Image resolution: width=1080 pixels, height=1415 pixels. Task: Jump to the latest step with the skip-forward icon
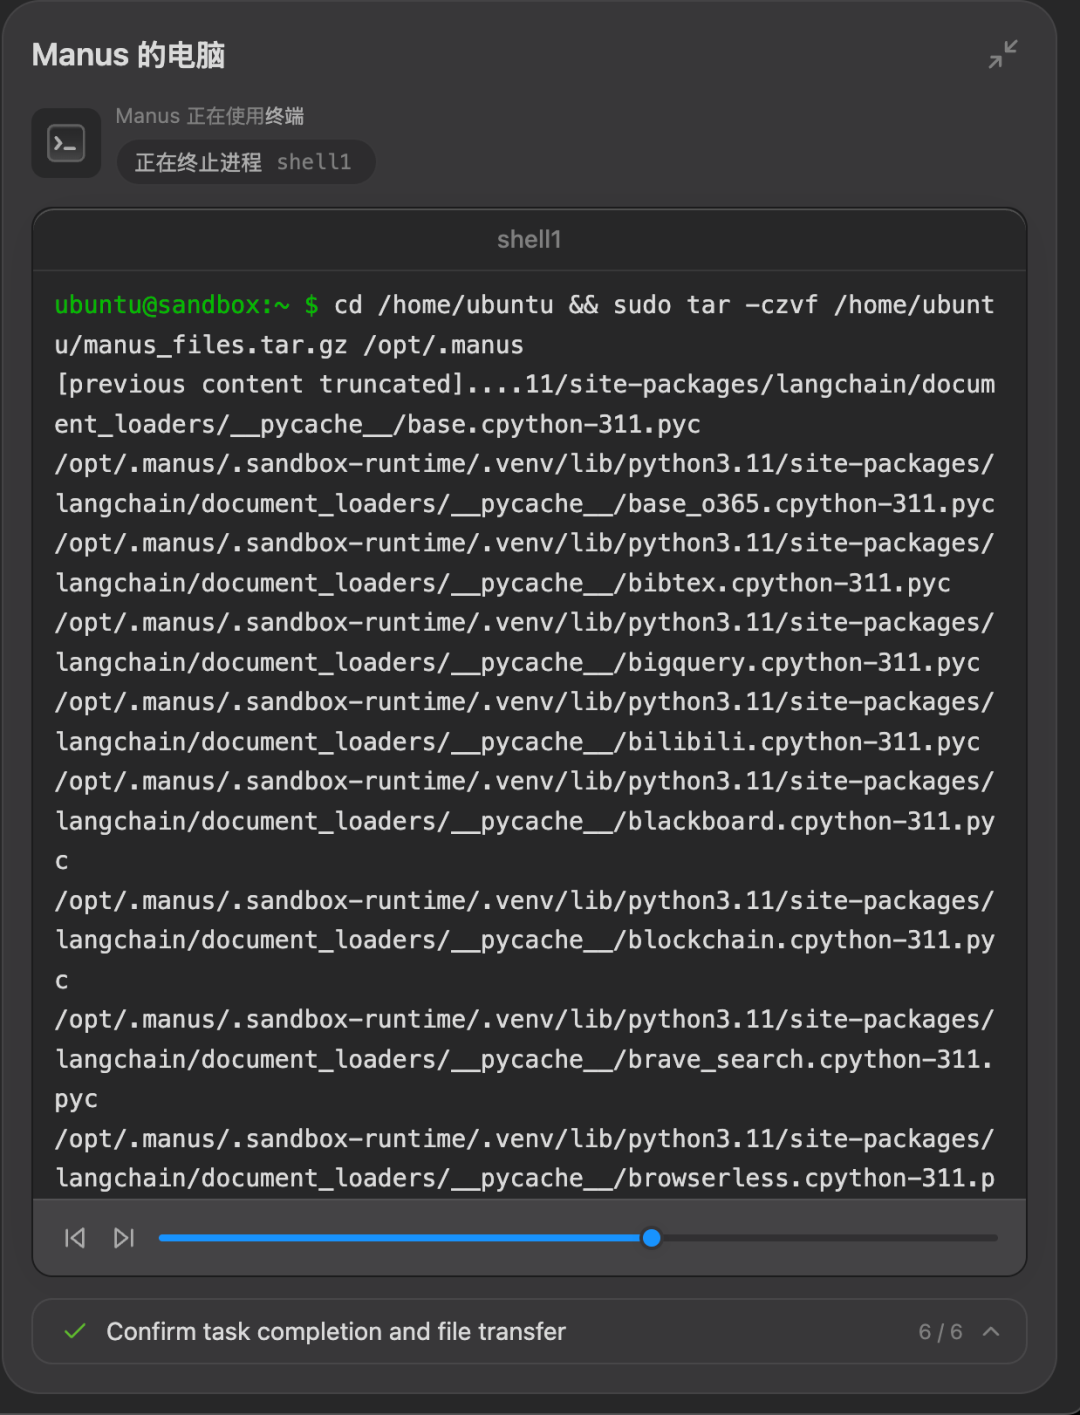[123, 1238]
